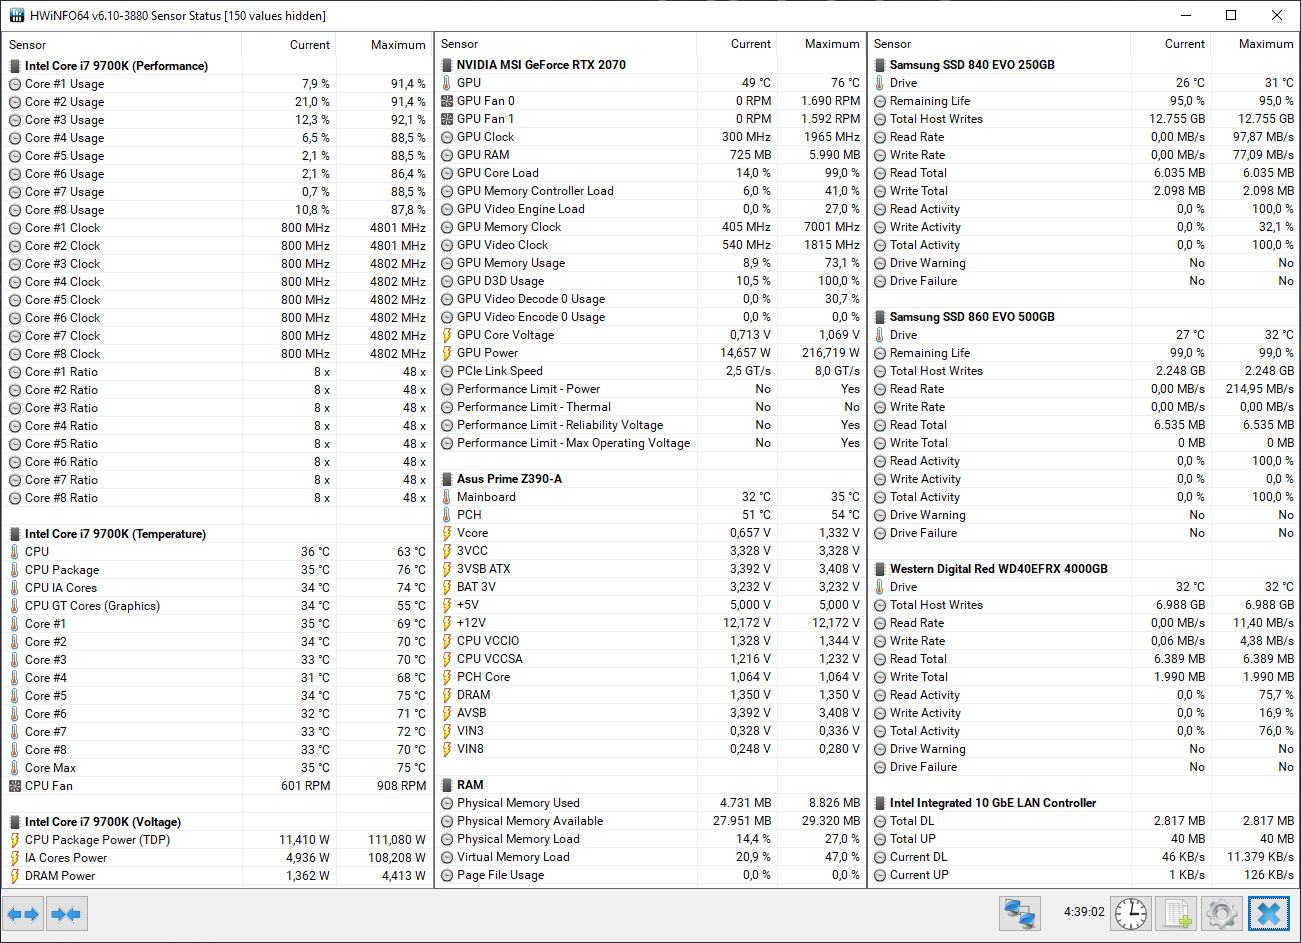
Task: Click the GPU temperature thermometer icon
Action: point(447,83)
